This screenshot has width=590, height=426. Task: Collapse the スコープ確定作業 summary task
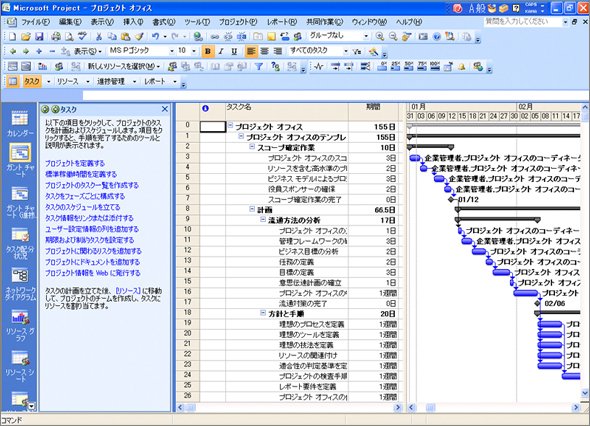[x=252, y=147]
